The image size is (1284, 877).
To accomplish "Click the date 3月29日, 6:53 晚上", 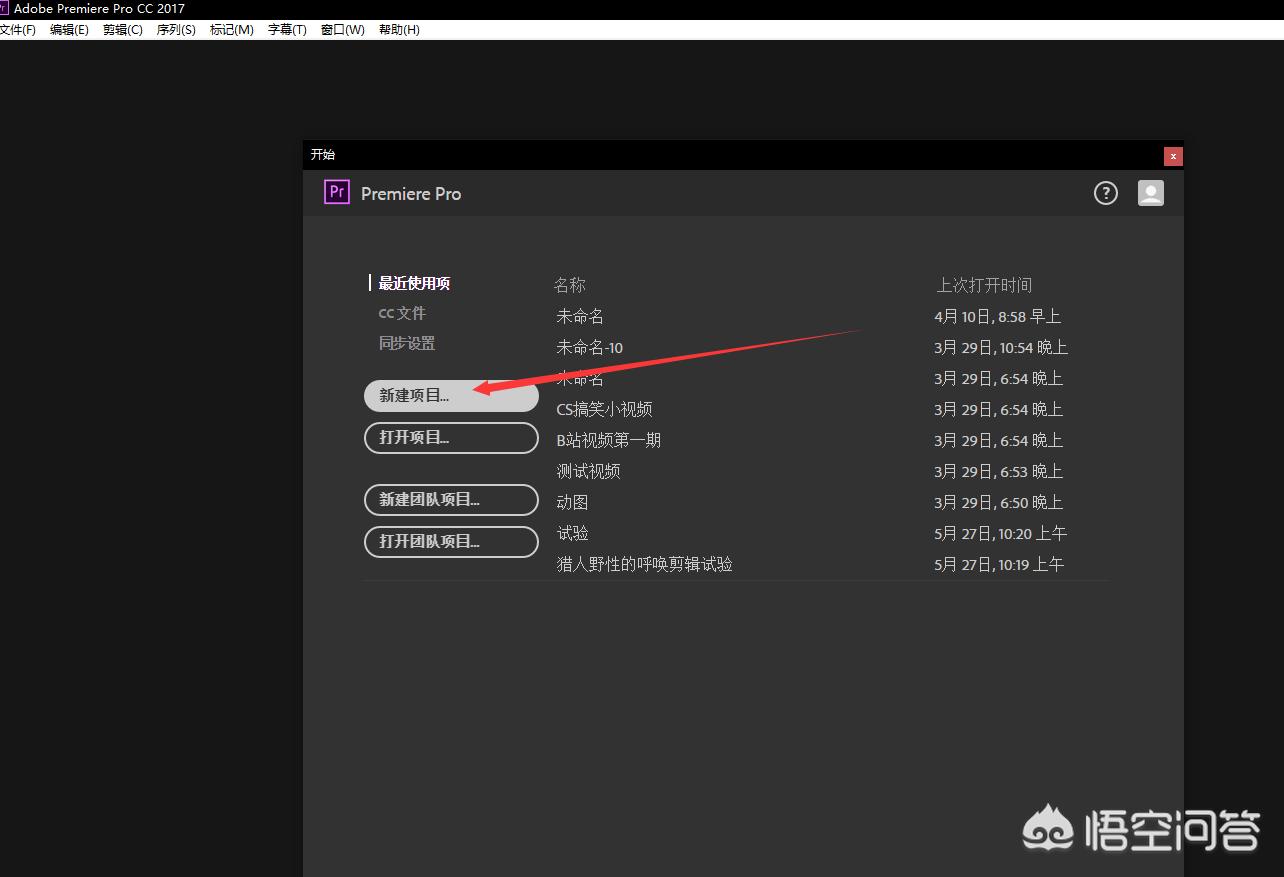I will pyautogui.click(x=998, y=471).
